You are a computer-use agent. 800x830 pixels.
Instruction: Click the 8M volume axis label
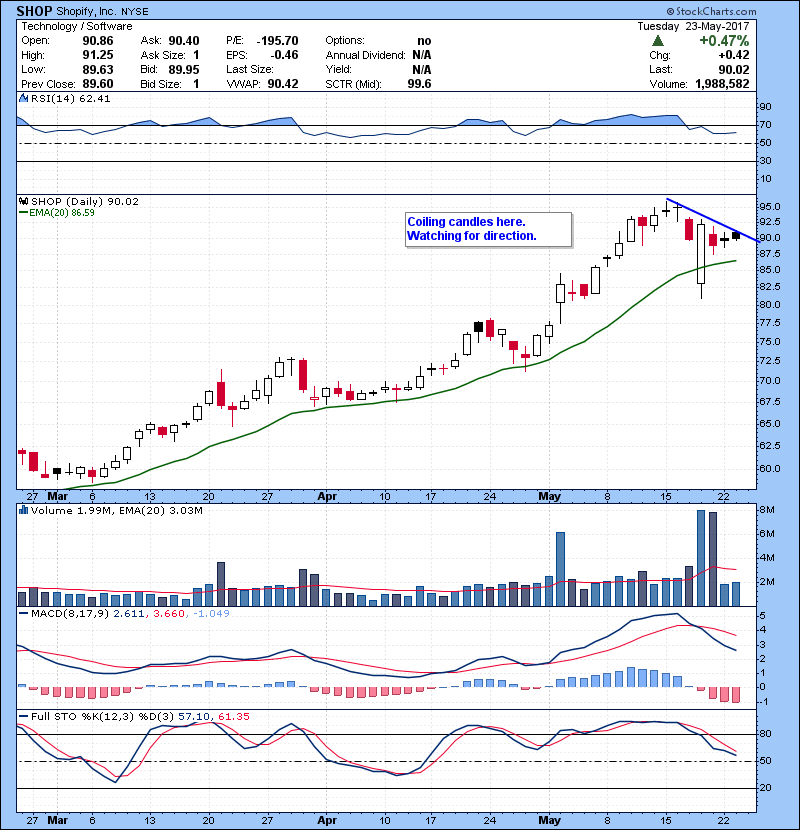(x=767, y=510)
